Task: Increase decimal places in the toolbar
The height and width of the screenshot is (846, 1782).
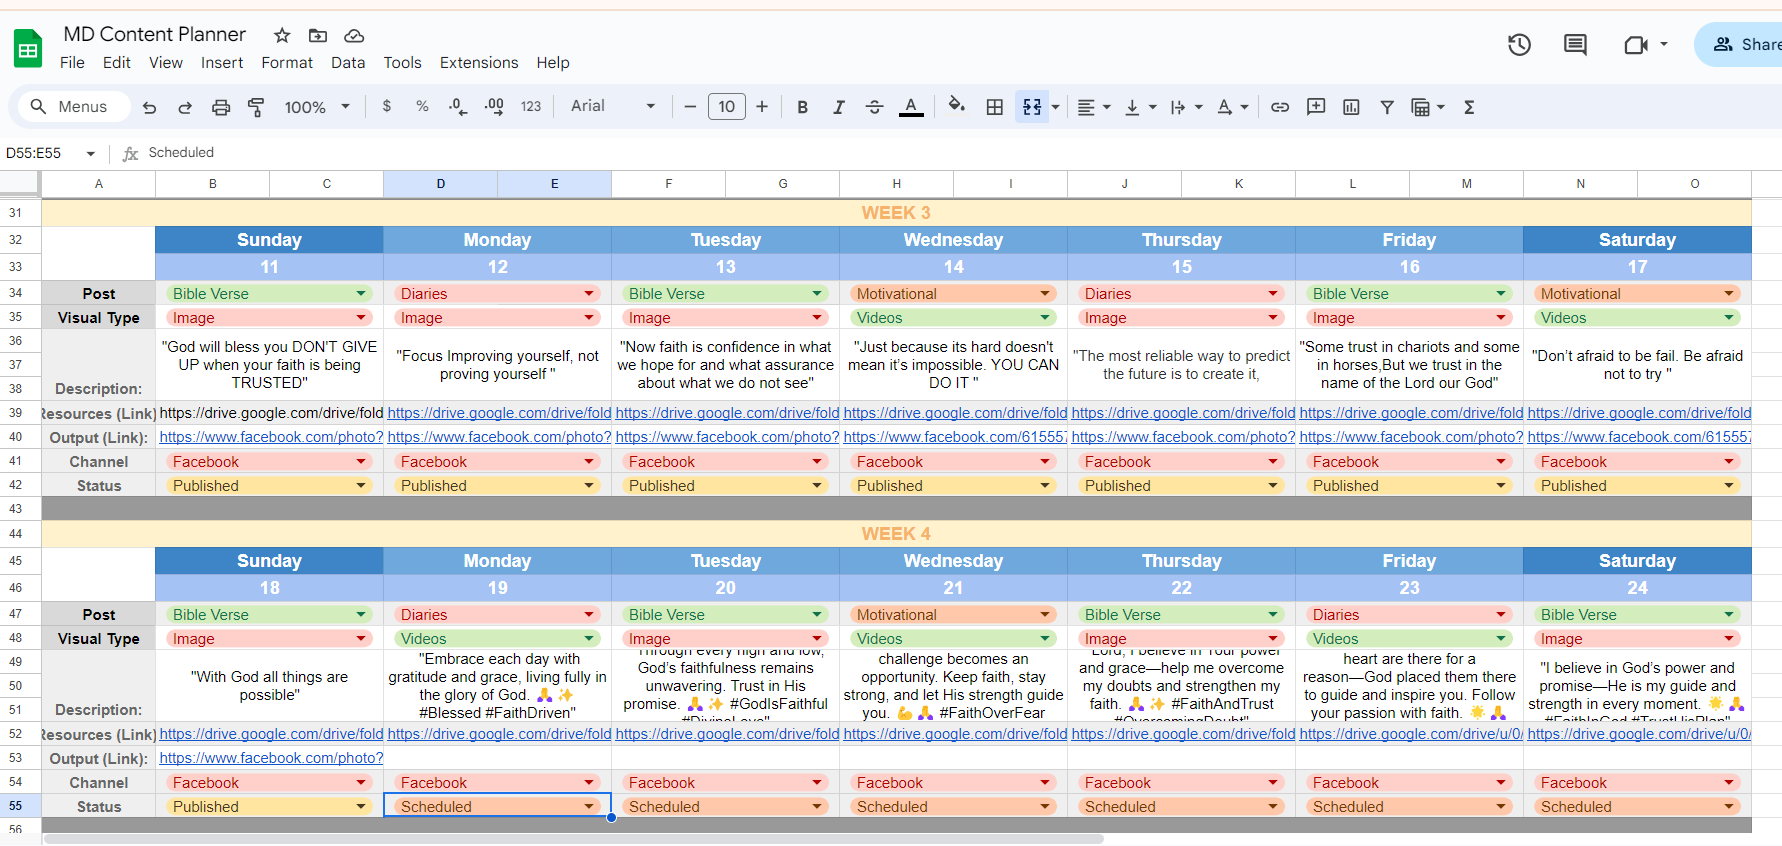Action: coord(494,106)
